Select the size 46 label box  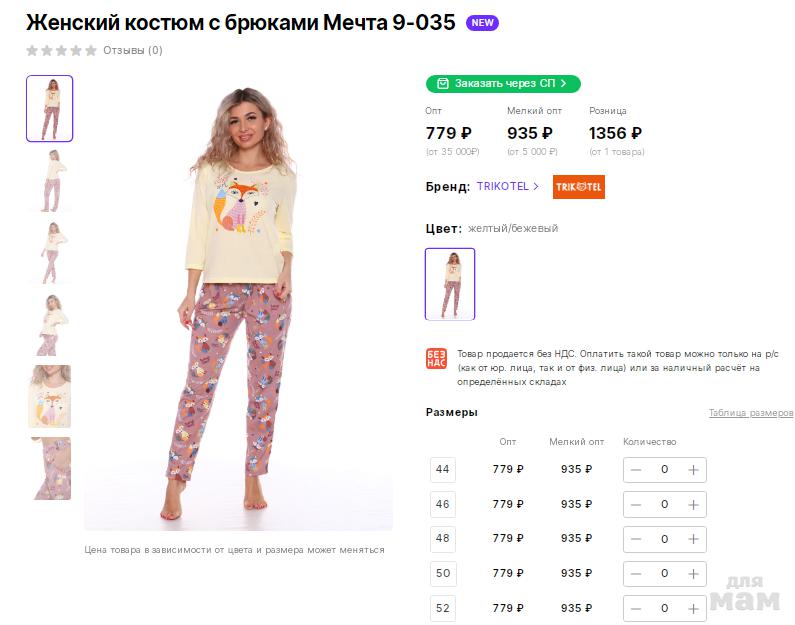(442, 504)
